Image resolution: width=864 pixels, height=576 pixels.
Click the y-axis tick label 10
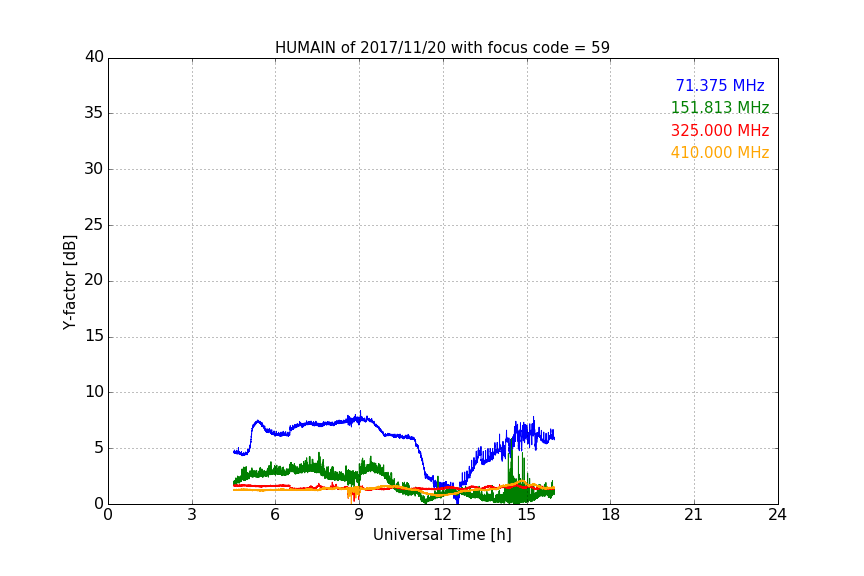pyautogui.click(x=94, y=392)
